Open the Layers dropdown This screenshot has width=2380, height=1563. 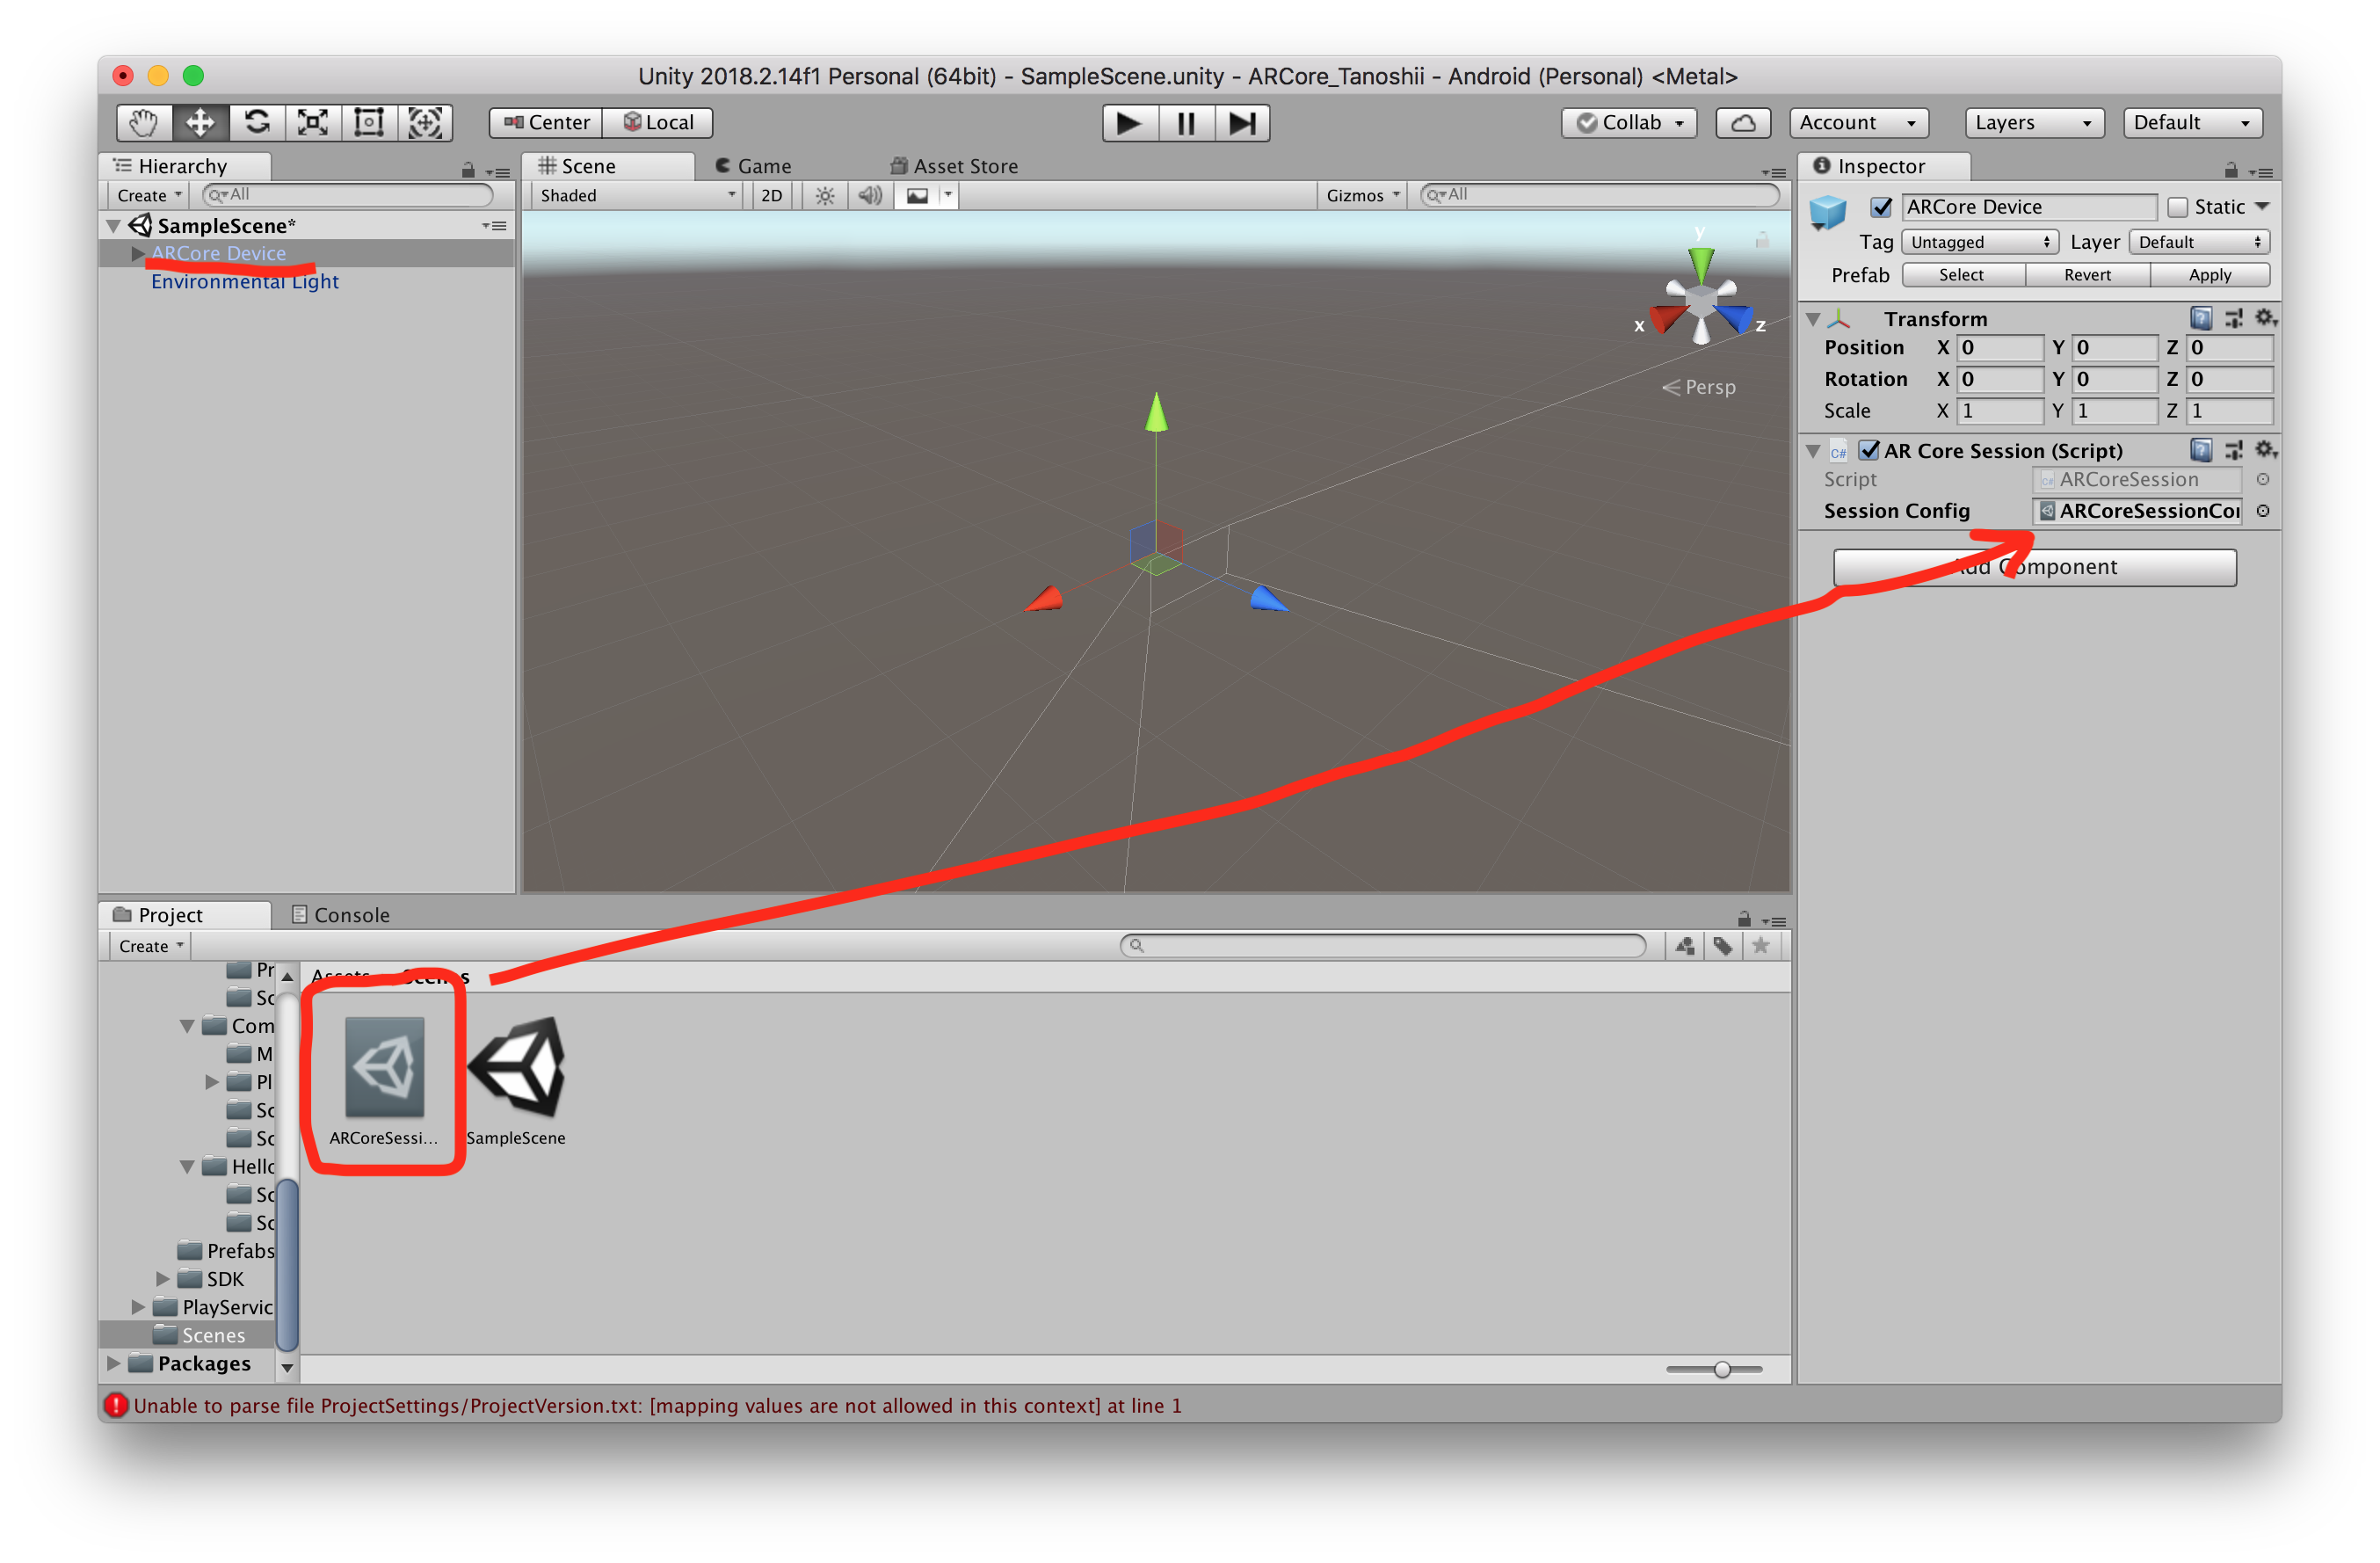tap(2033, 122)
